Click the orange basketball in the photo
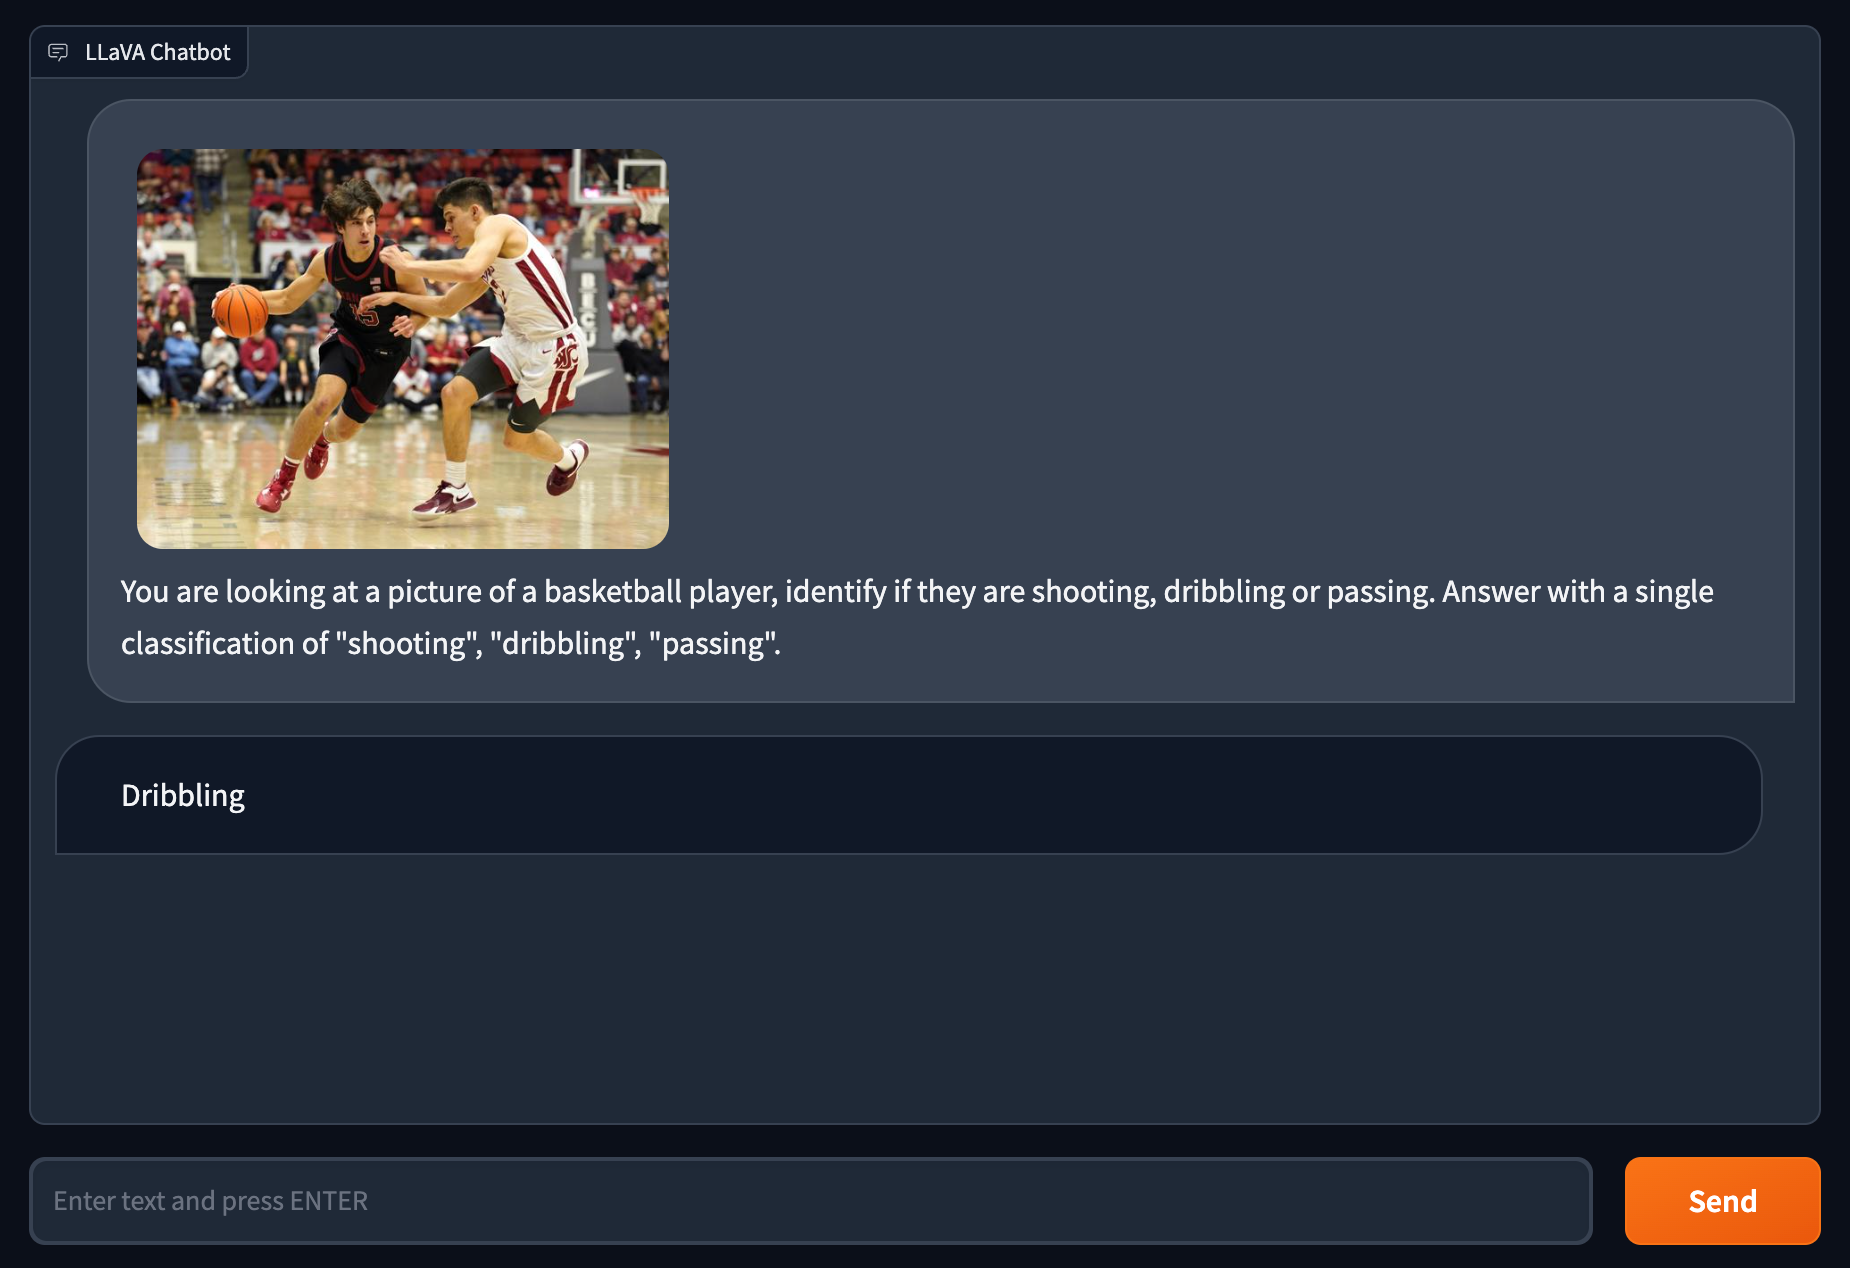Image resolution: width=1850 pixels, height=1268 pixels. point(240,310)
